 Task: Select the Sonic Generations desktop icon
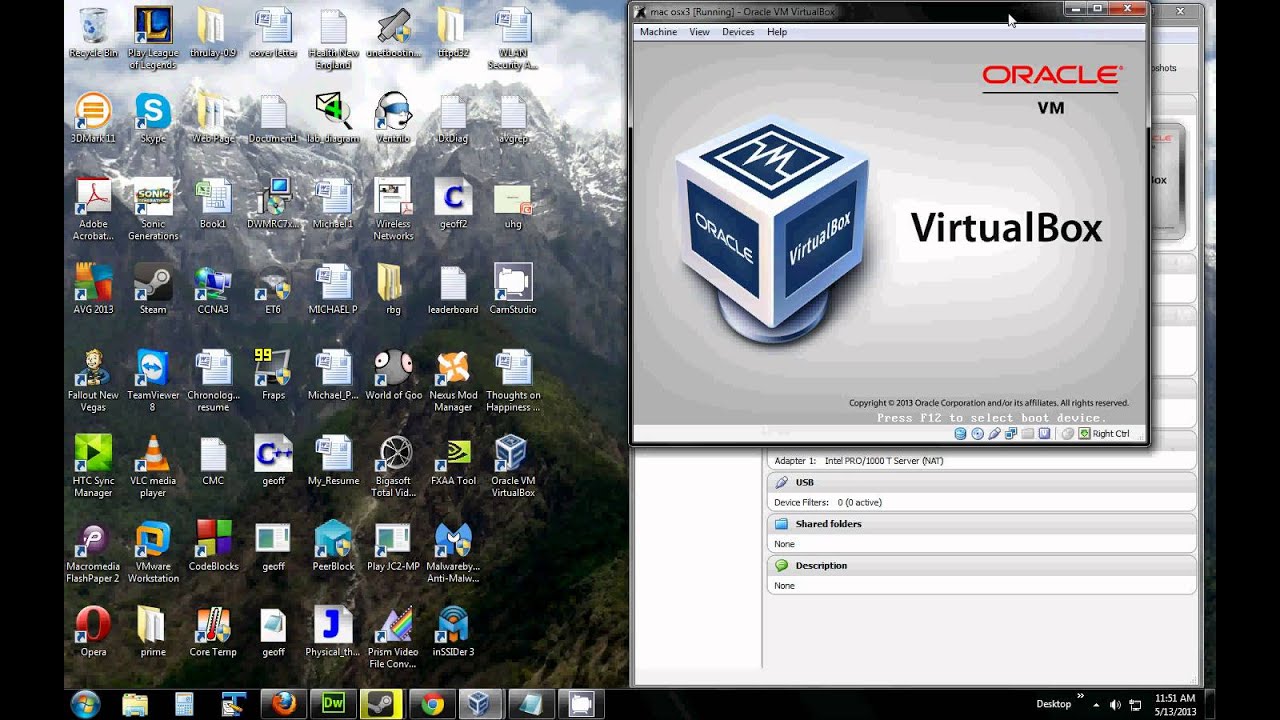(153, 209)
